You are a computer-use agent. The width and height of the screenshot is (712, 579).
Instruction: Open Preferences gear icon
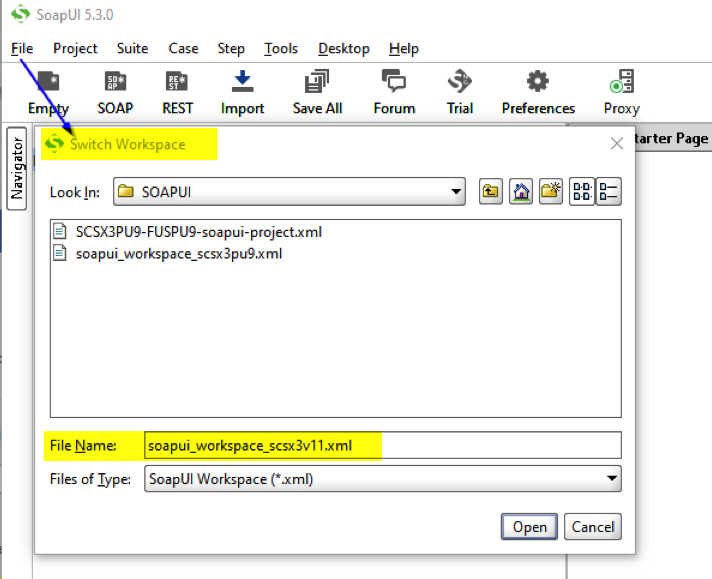[538, 81]
